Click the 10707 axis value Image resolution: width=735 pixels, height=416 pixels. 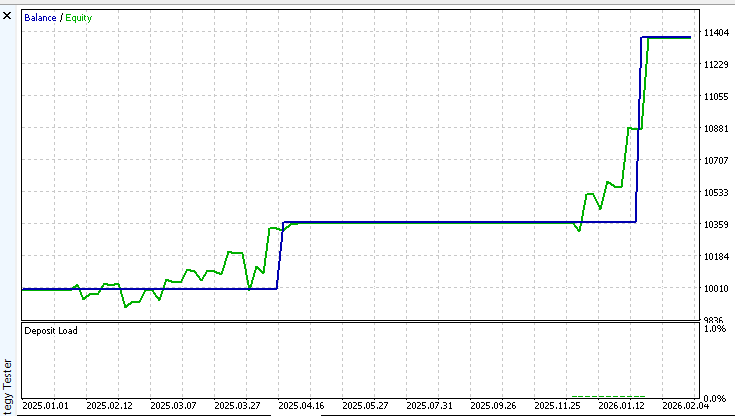click(716, 160)
